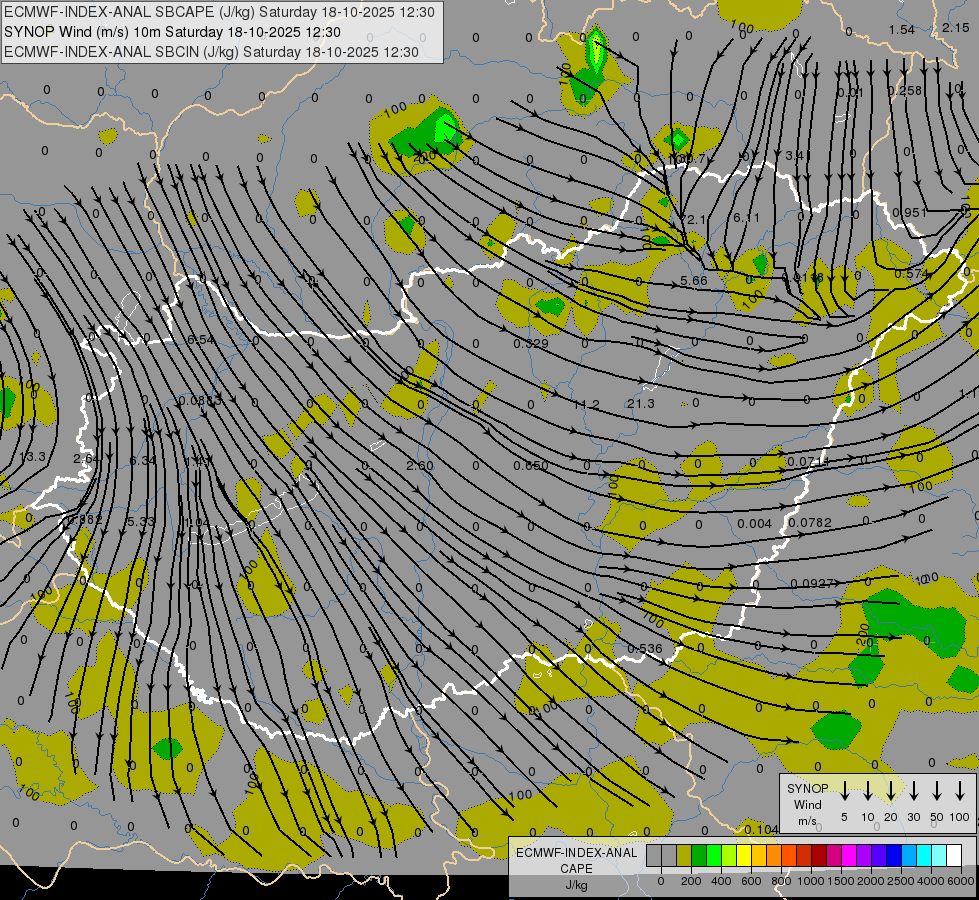Click the 1000 tick label on color bar

pos(811,881)
